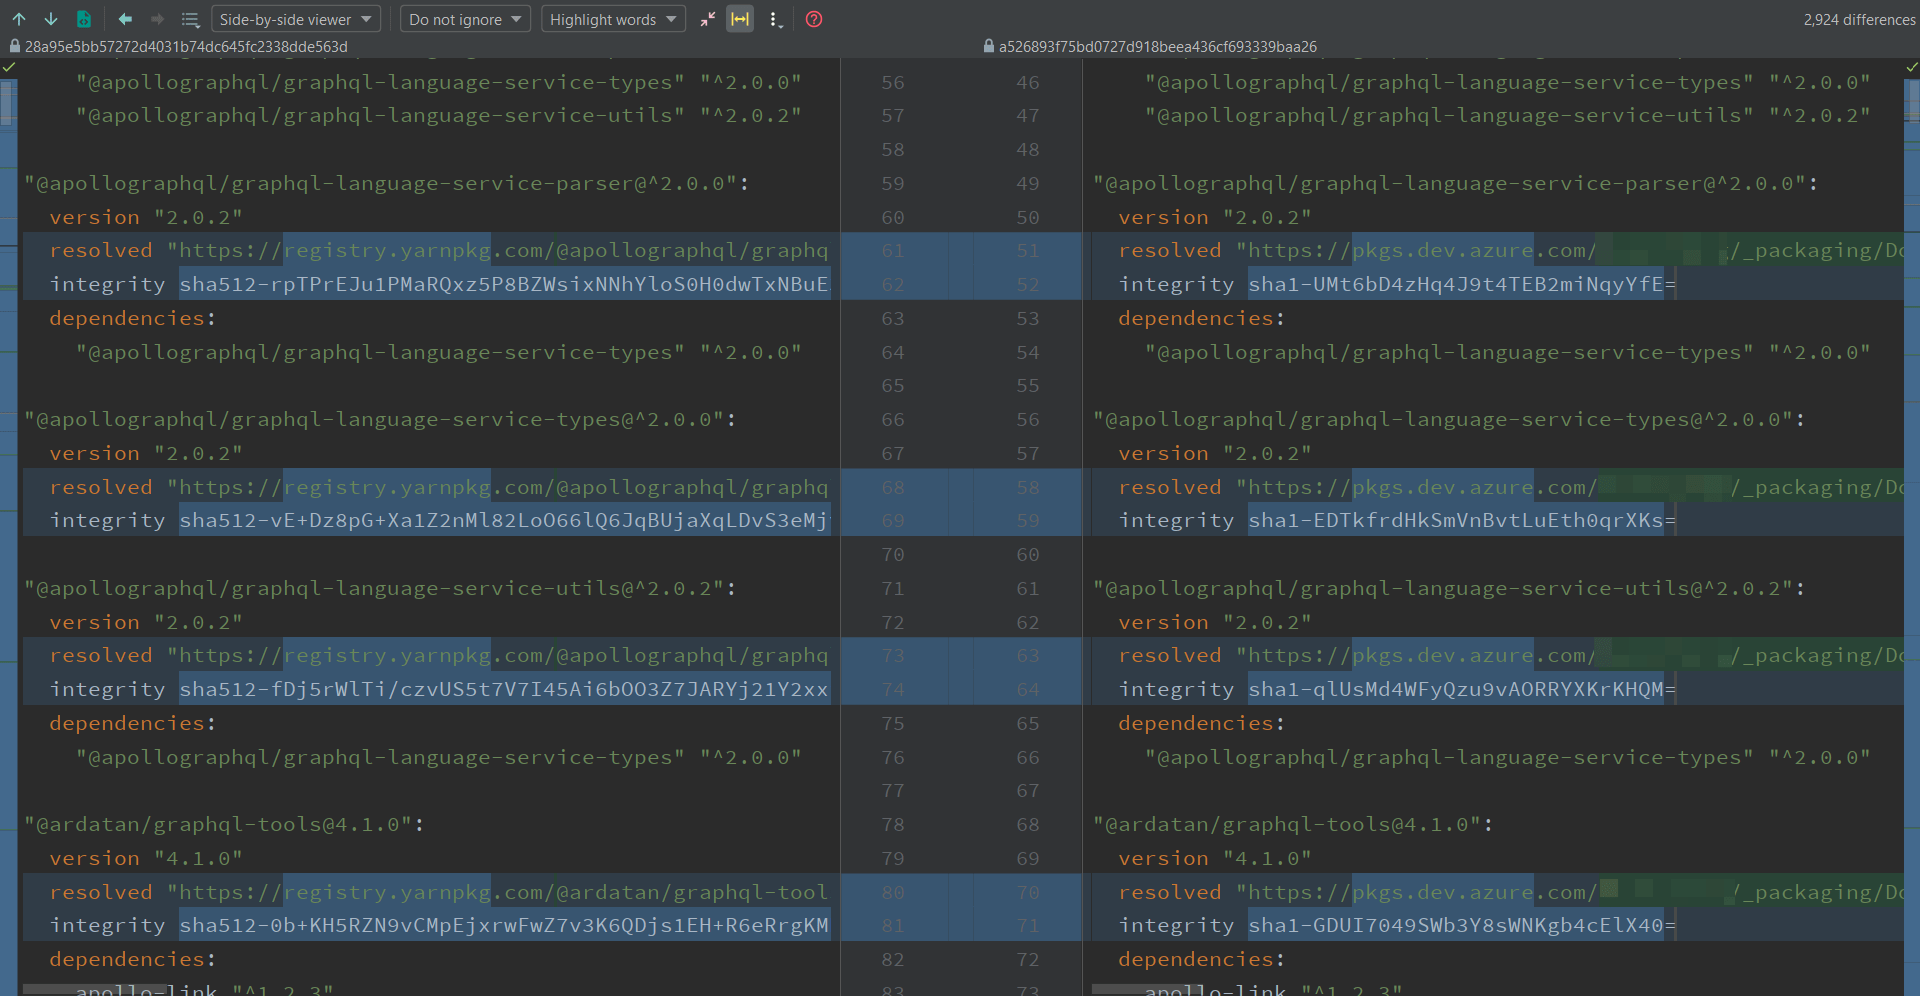This screenshot has width=1920, height=996.
Task: Open the Highlight words dropdown
Action: pos(612,19)
